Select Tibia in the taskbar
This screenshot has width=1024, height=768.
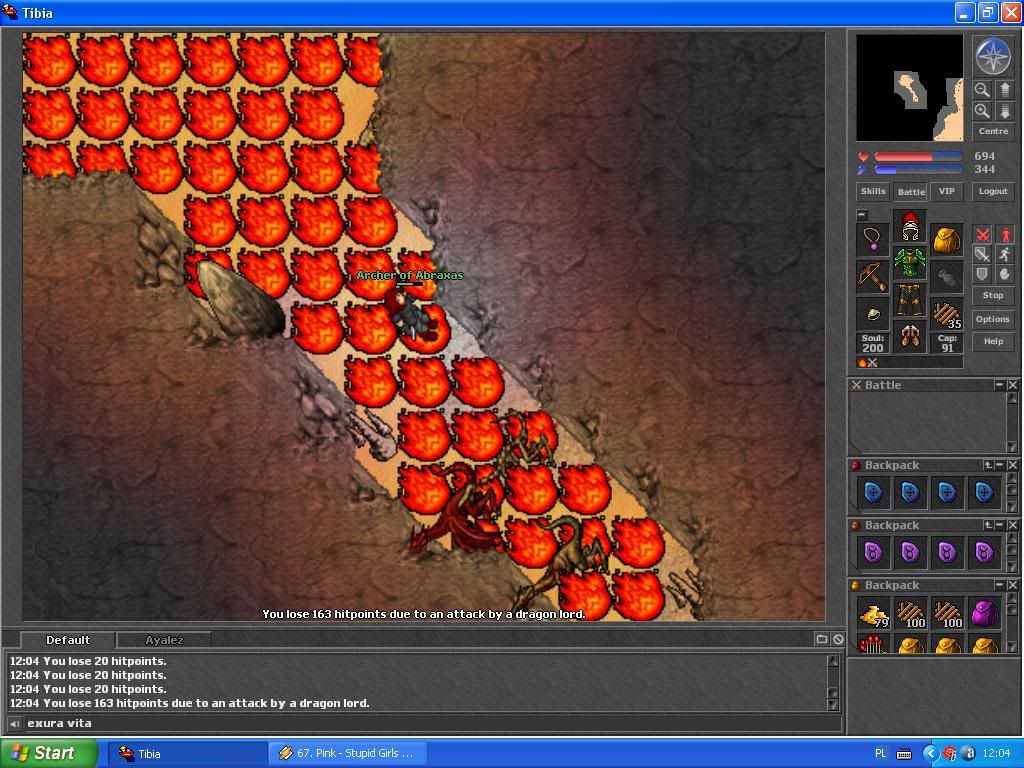(186, 754)
